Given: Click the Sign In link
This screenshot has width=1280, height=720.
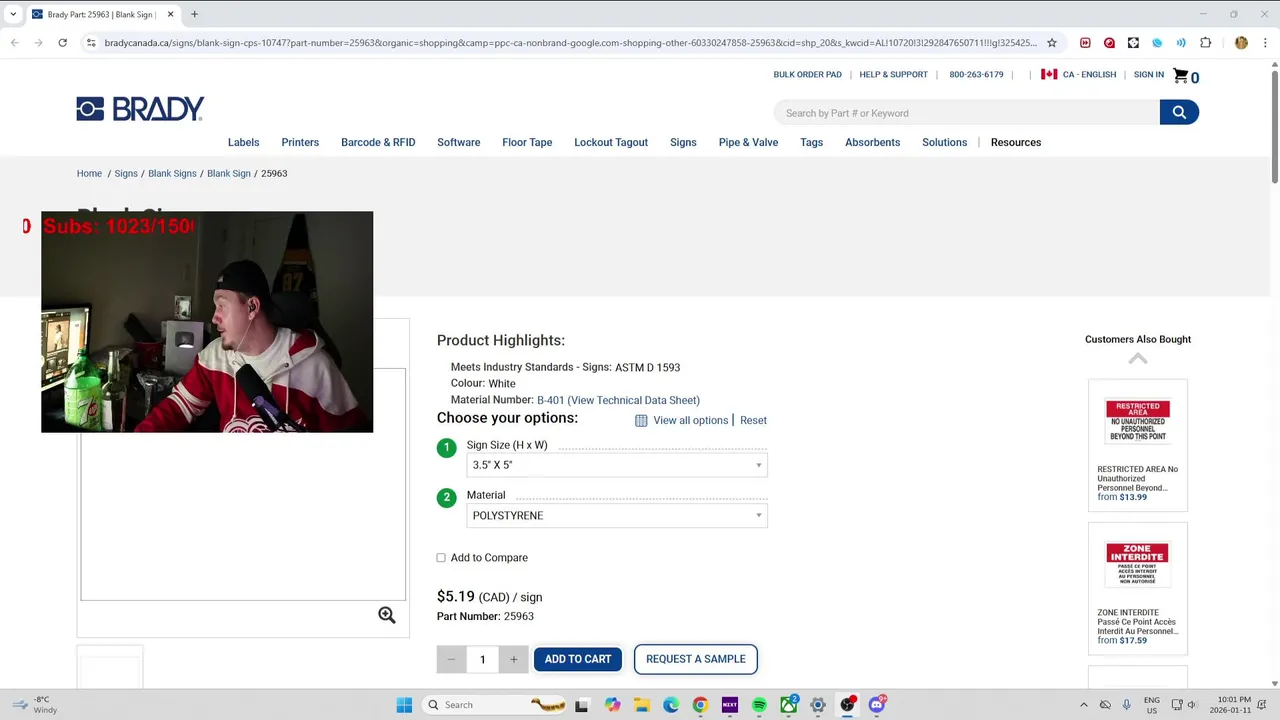Looking at the screenshot, I should point(1149,75).
